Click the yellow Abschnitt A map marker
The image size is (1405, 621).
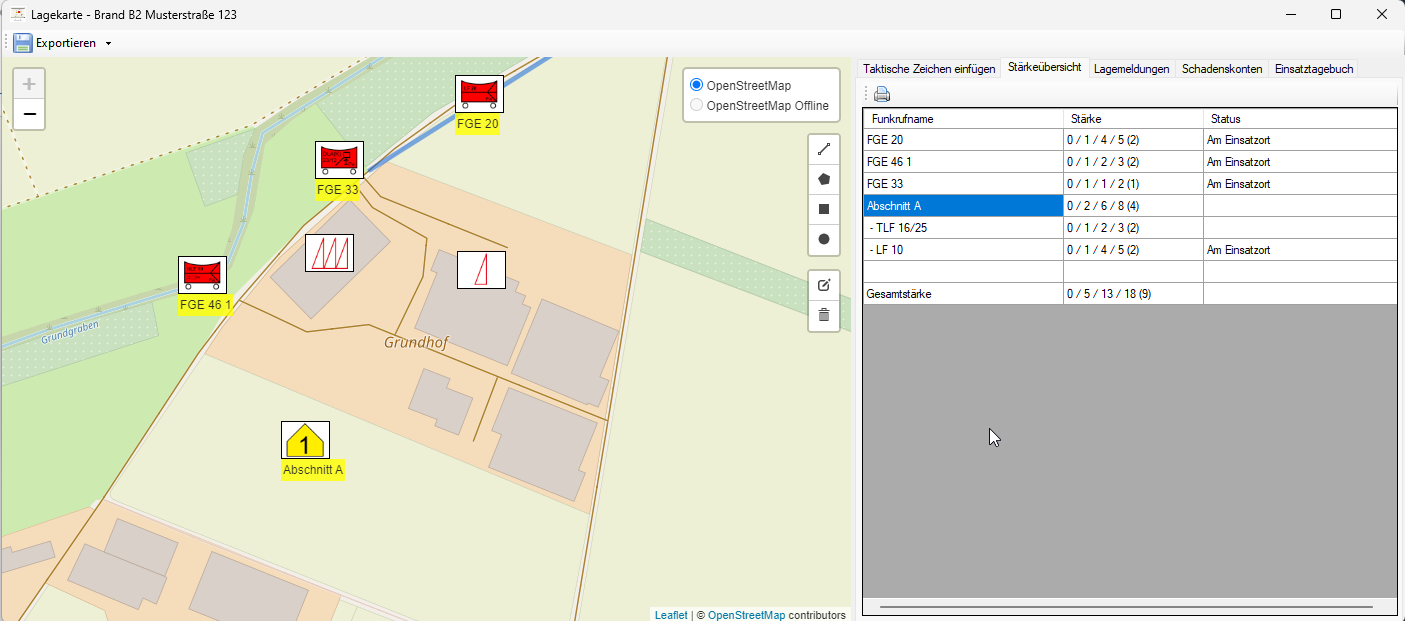tap(305, 440)
